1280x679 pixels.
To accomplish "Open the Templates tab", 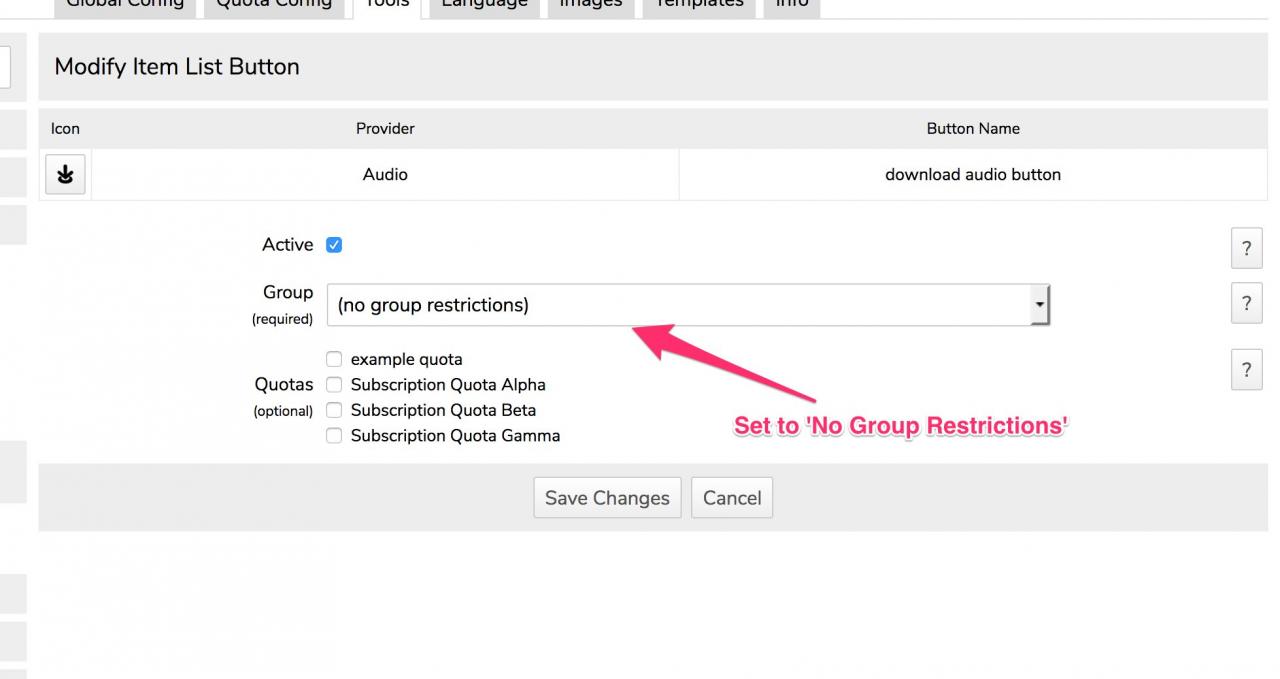I will [699, 5].
